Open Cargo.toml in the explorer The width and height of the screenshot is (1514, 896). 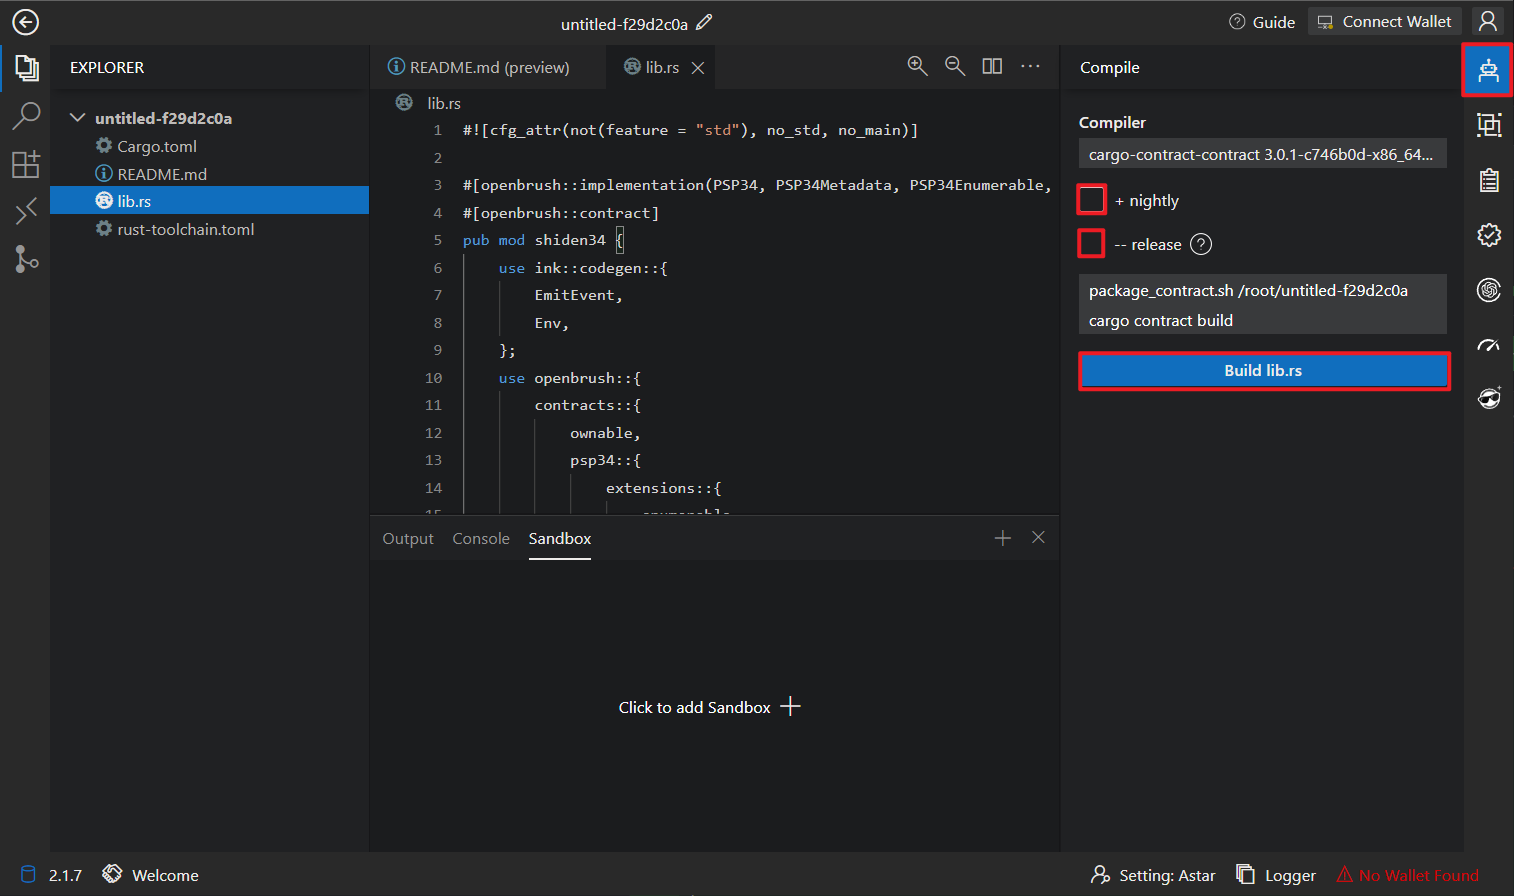pyautogui.click(x=157, y=146)
